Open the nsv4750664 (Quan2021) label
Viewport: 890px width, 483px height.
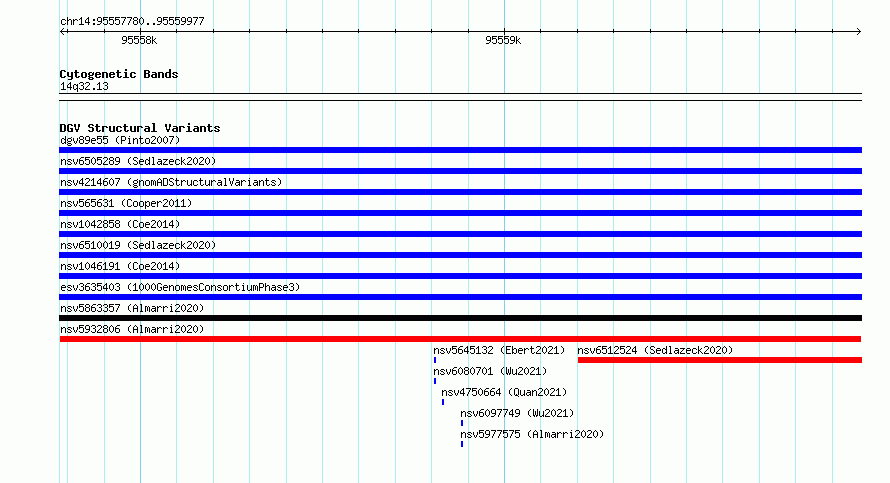504,392
